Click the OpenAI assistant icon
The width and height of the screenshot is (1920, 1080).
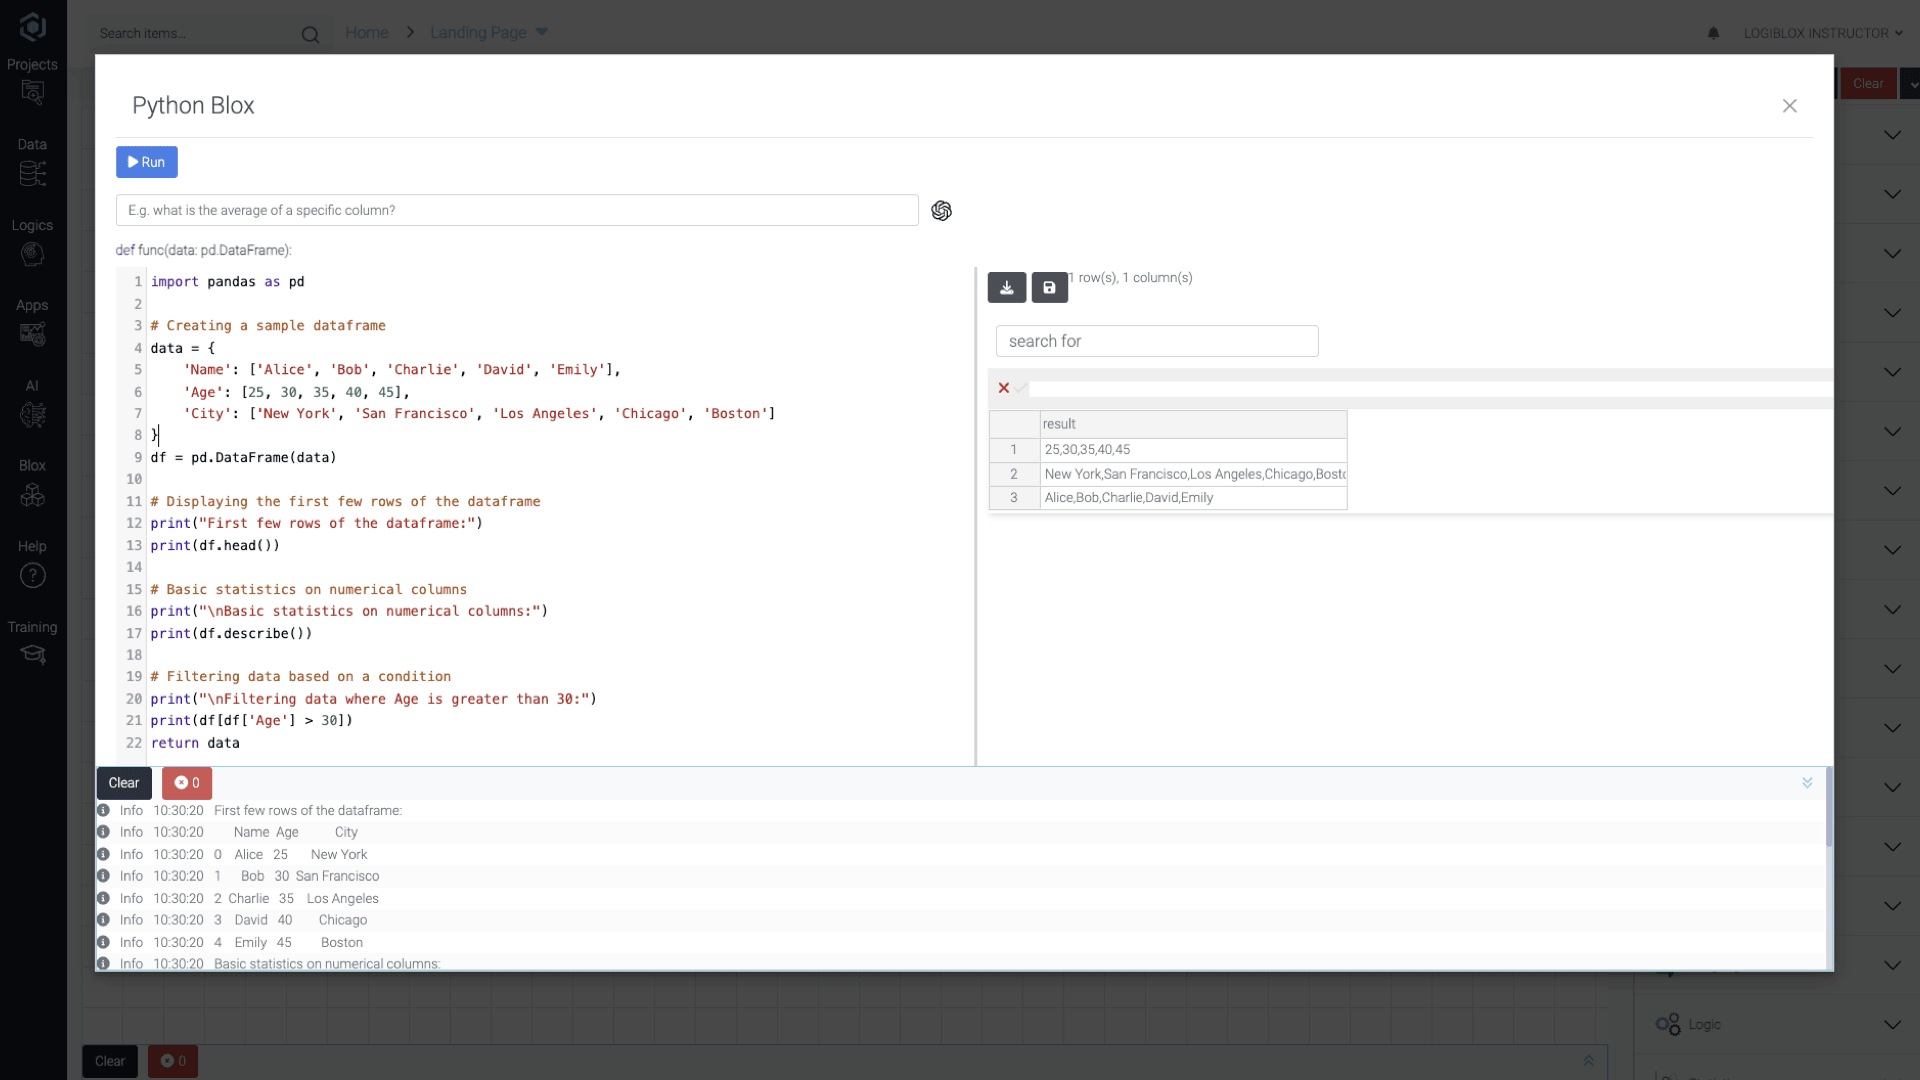[x=941, y=211]
